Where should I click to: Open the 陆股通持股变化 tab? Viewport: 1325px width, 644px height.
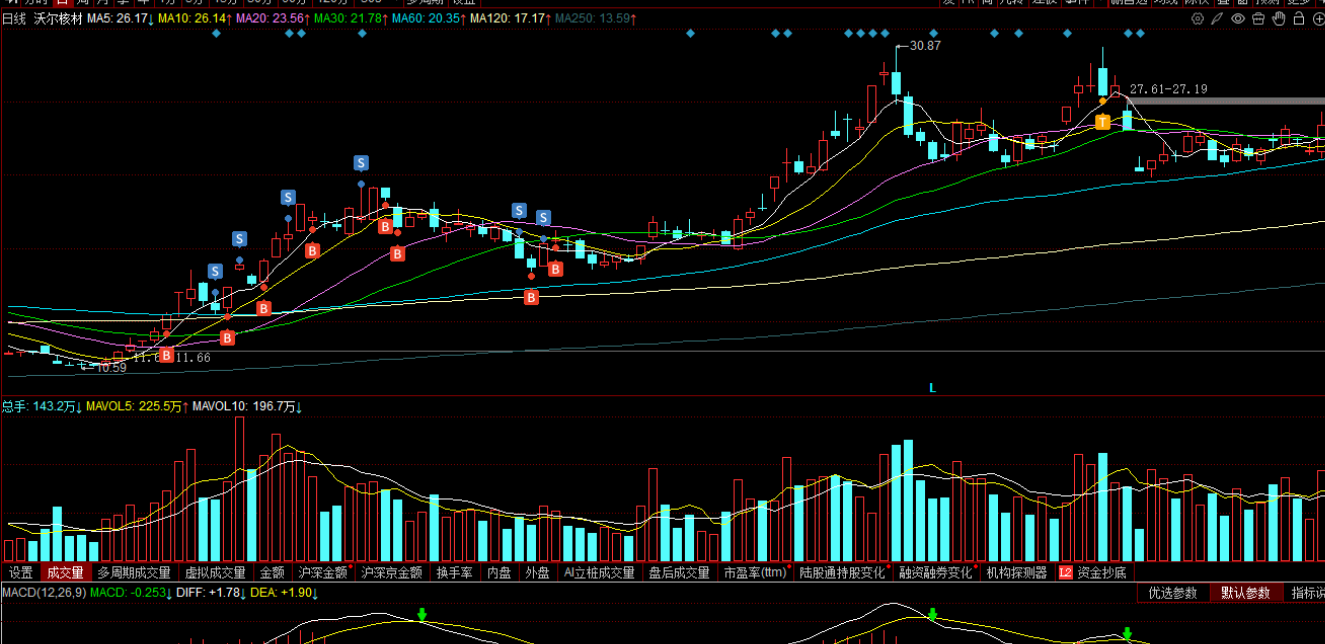click(843, 573)
